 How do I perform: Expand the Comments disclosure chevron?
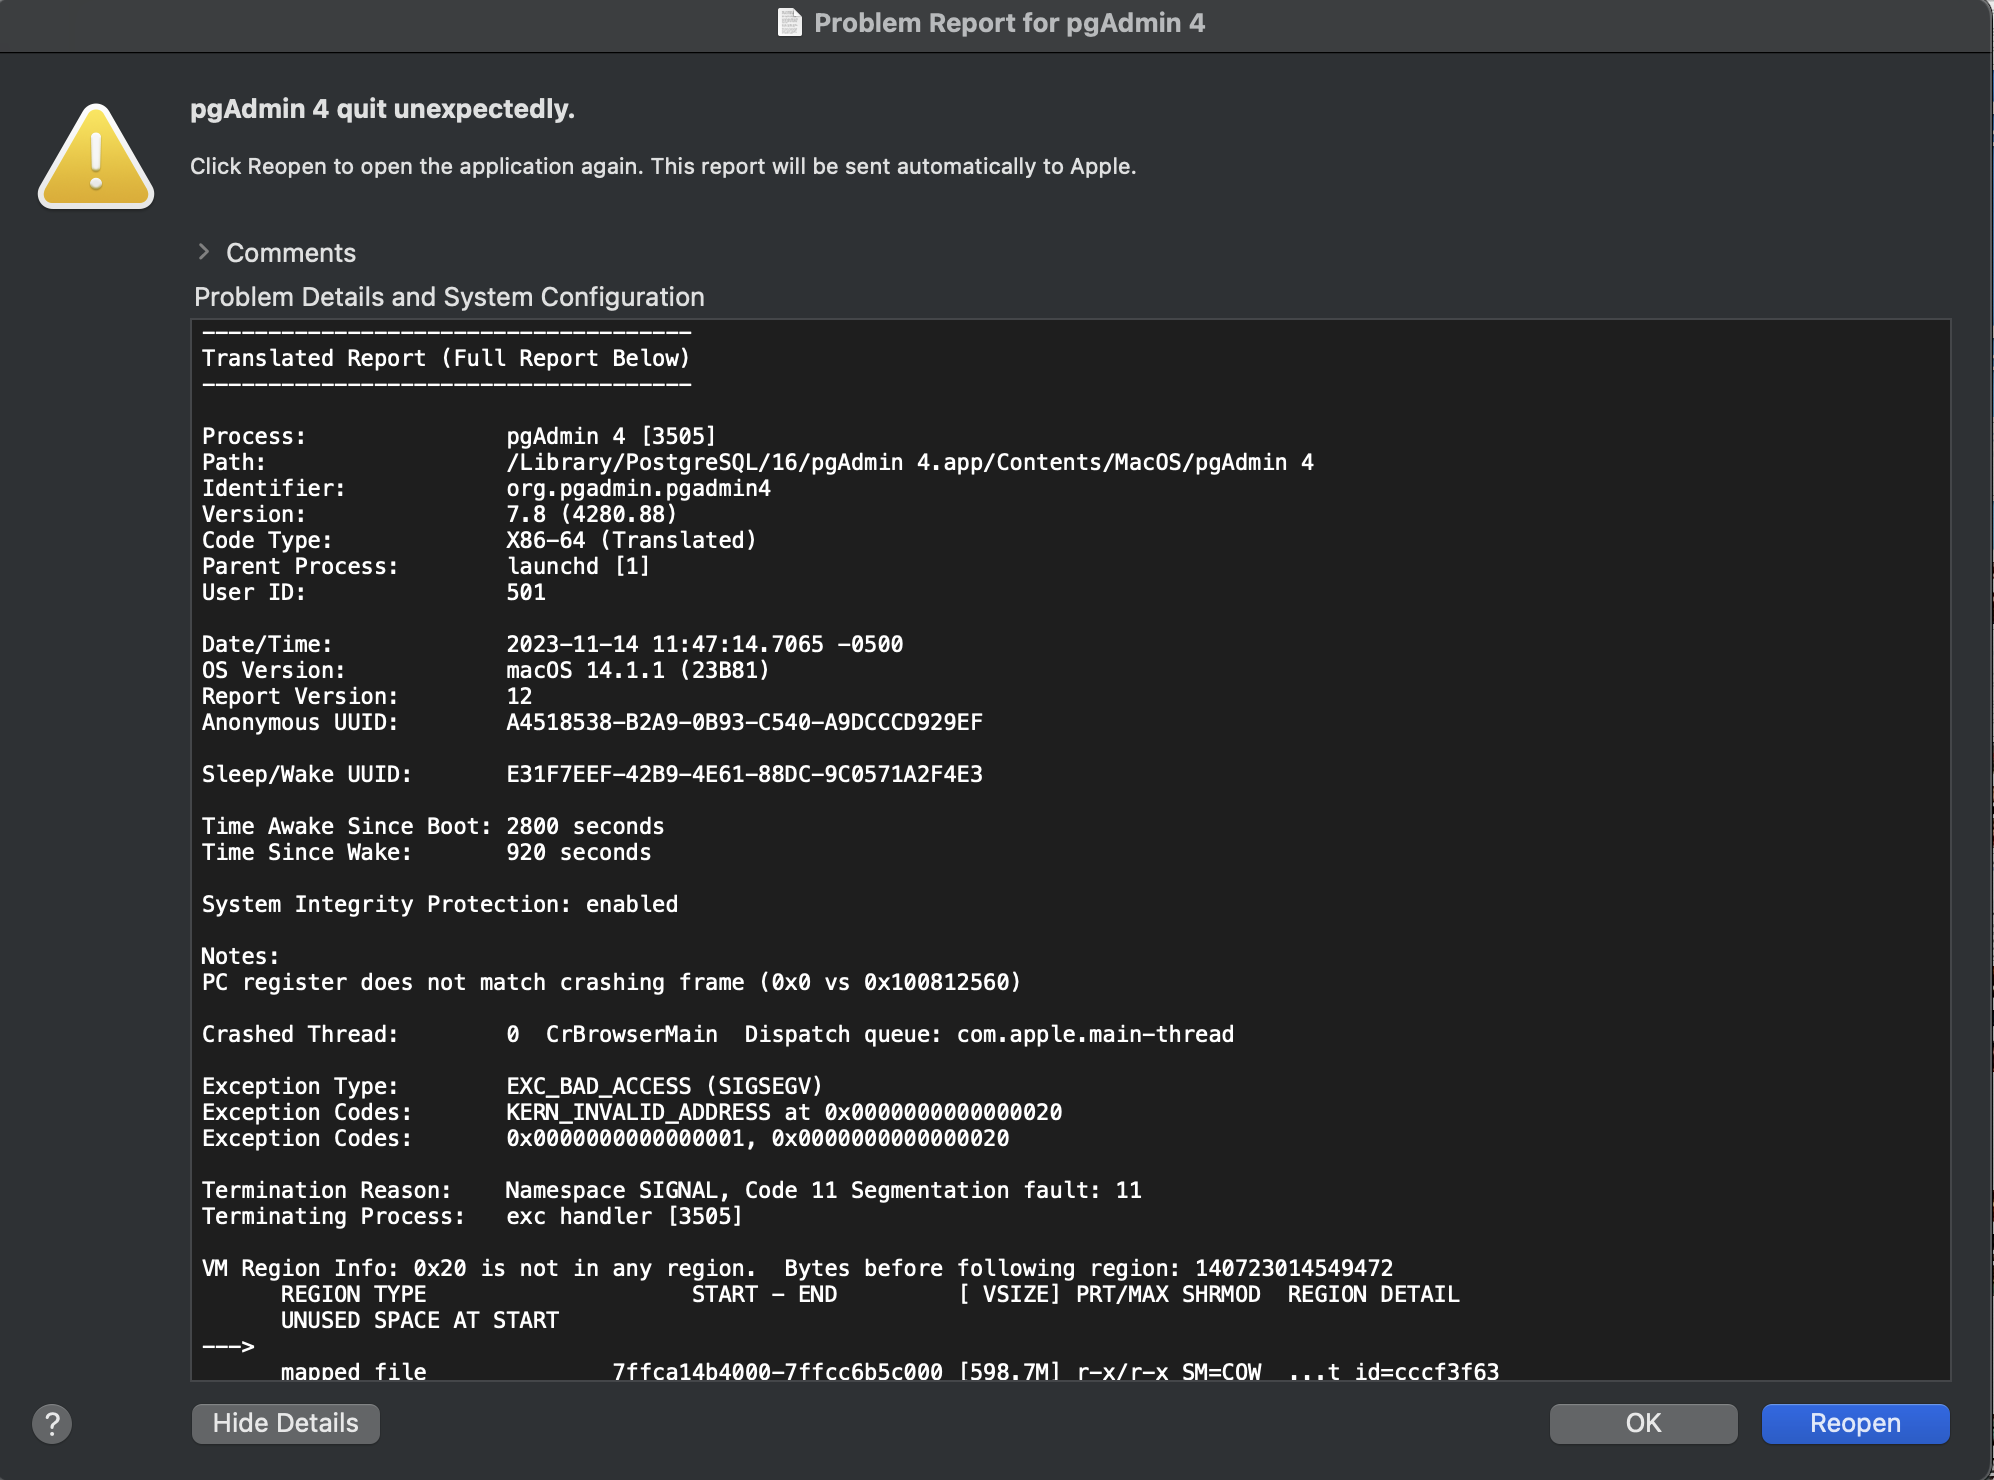(204, 252)
